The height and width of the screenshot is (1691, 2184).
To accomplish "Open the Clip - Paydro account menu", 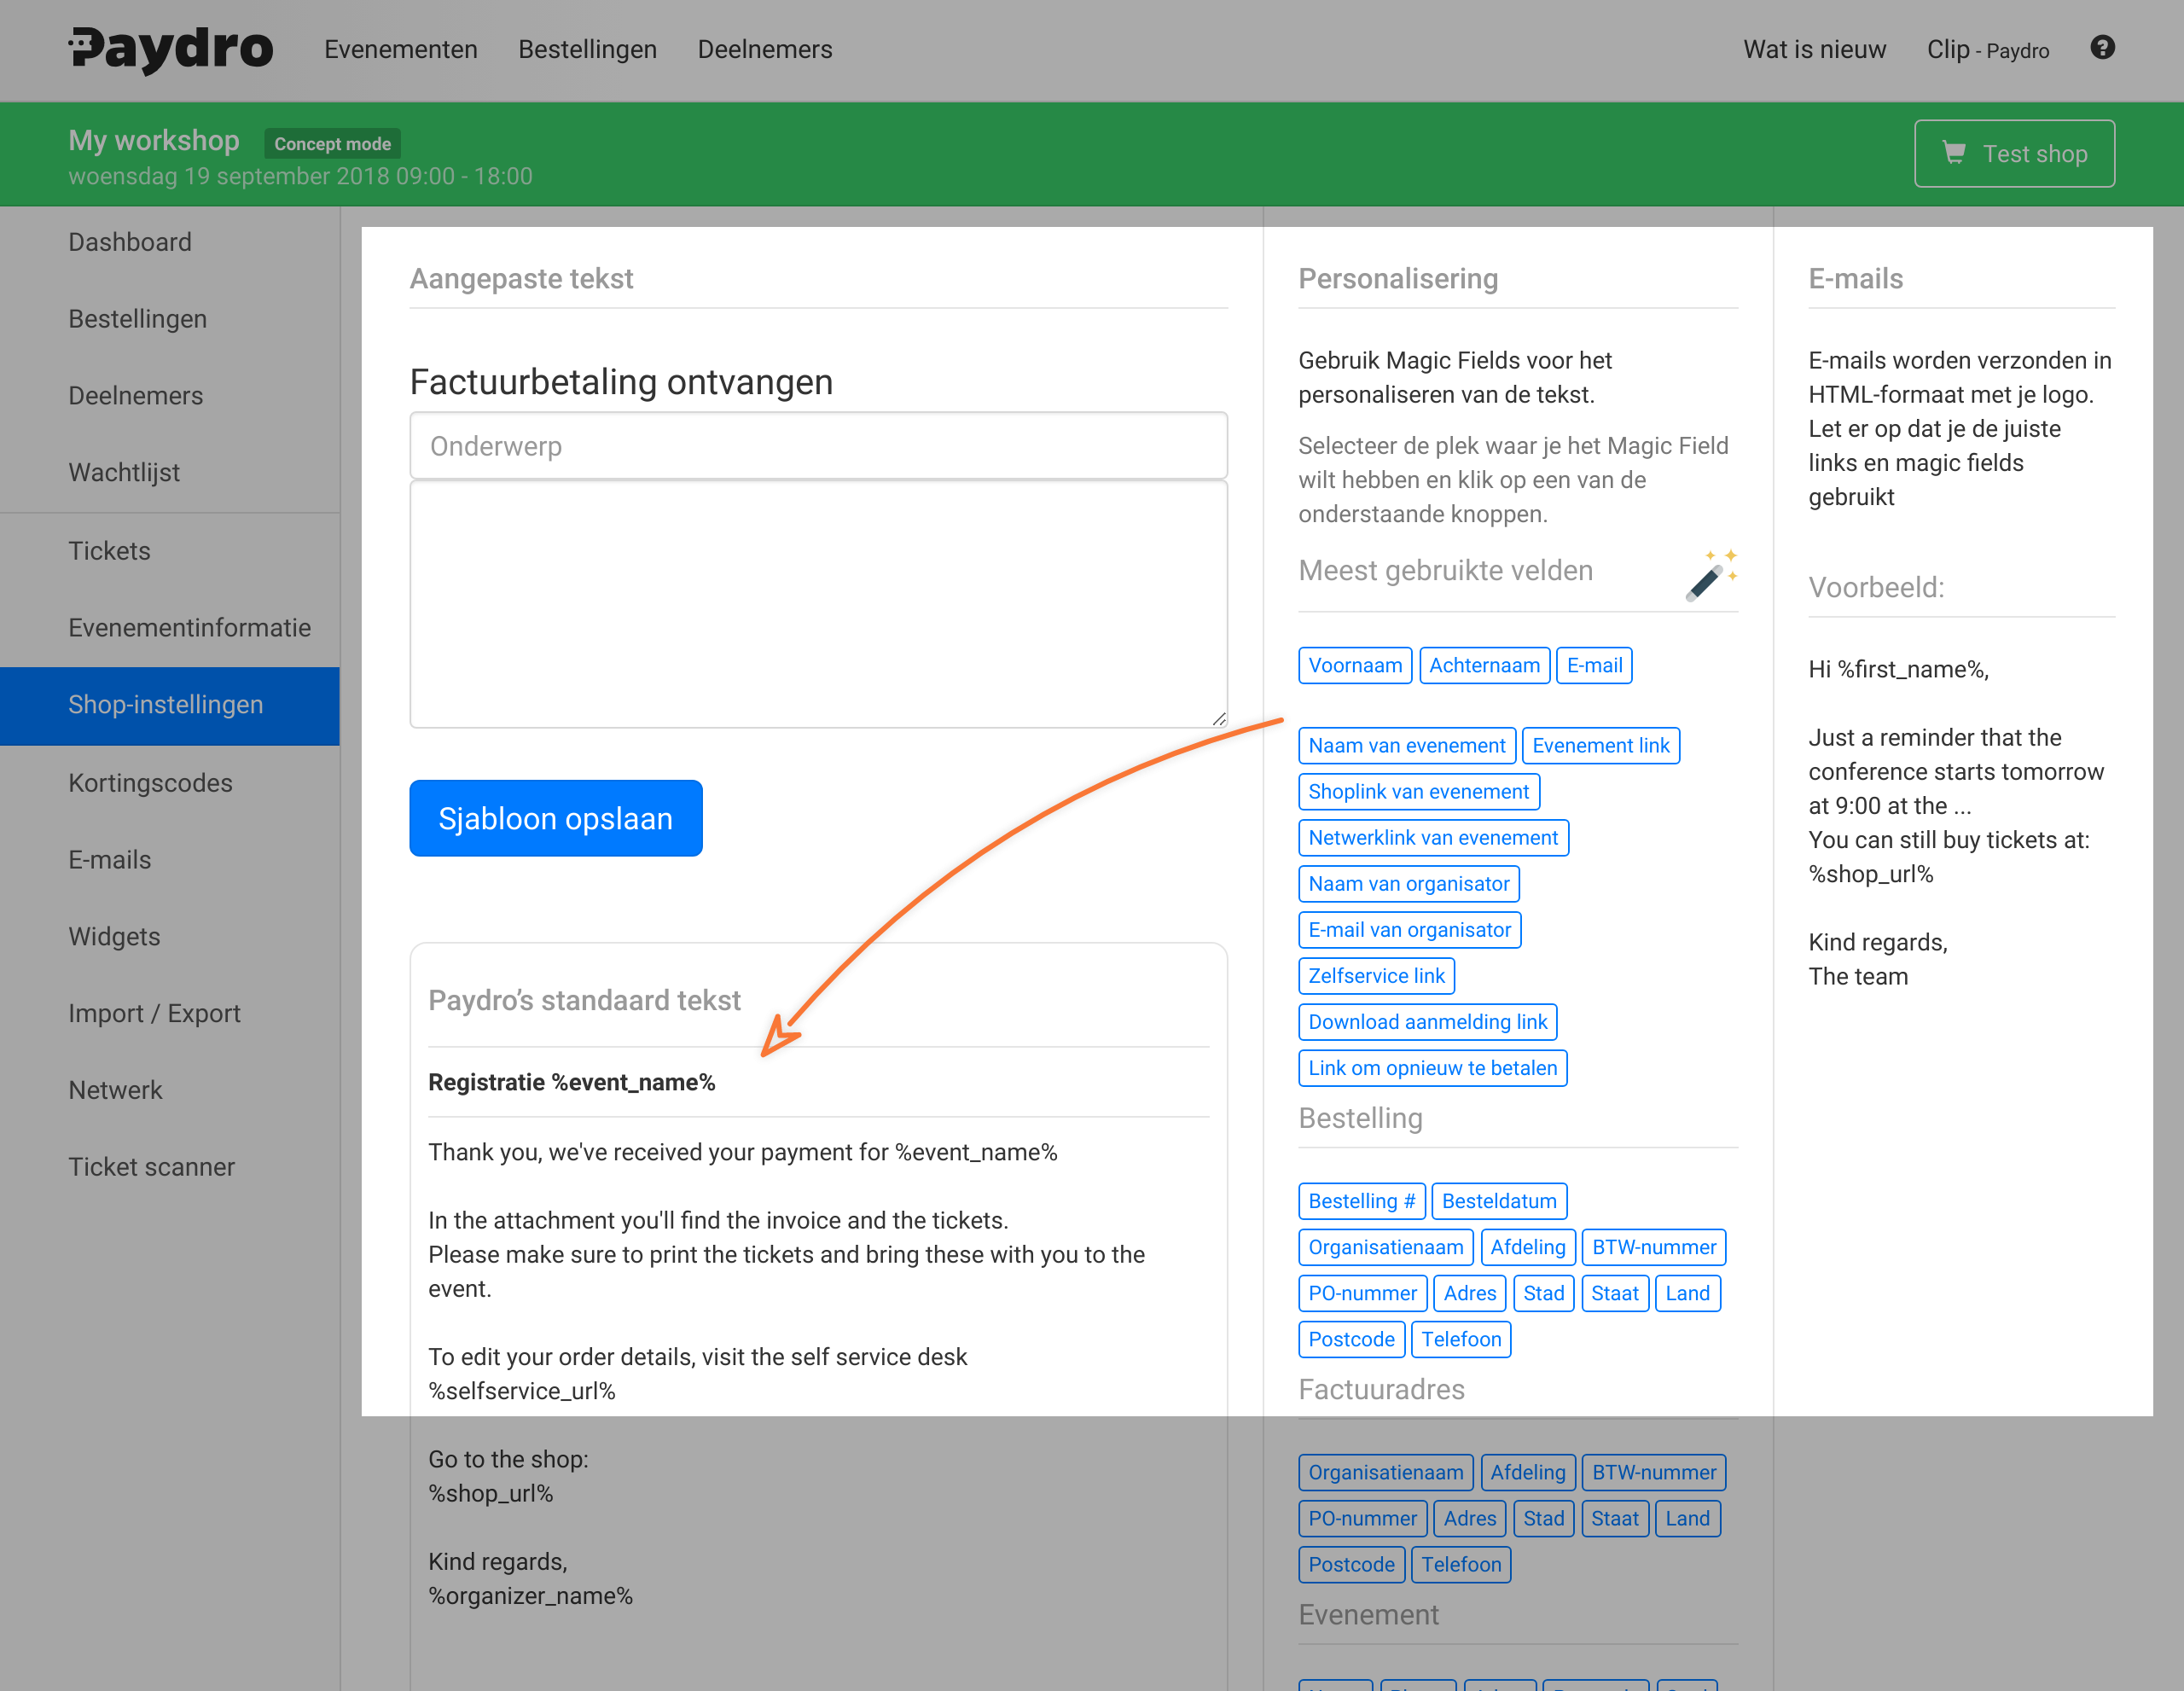I will [1987, 49].
